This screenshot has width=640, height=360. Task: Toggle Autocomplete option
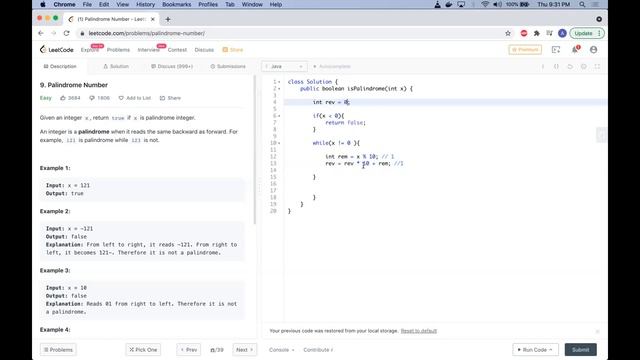tap(332, 67)
